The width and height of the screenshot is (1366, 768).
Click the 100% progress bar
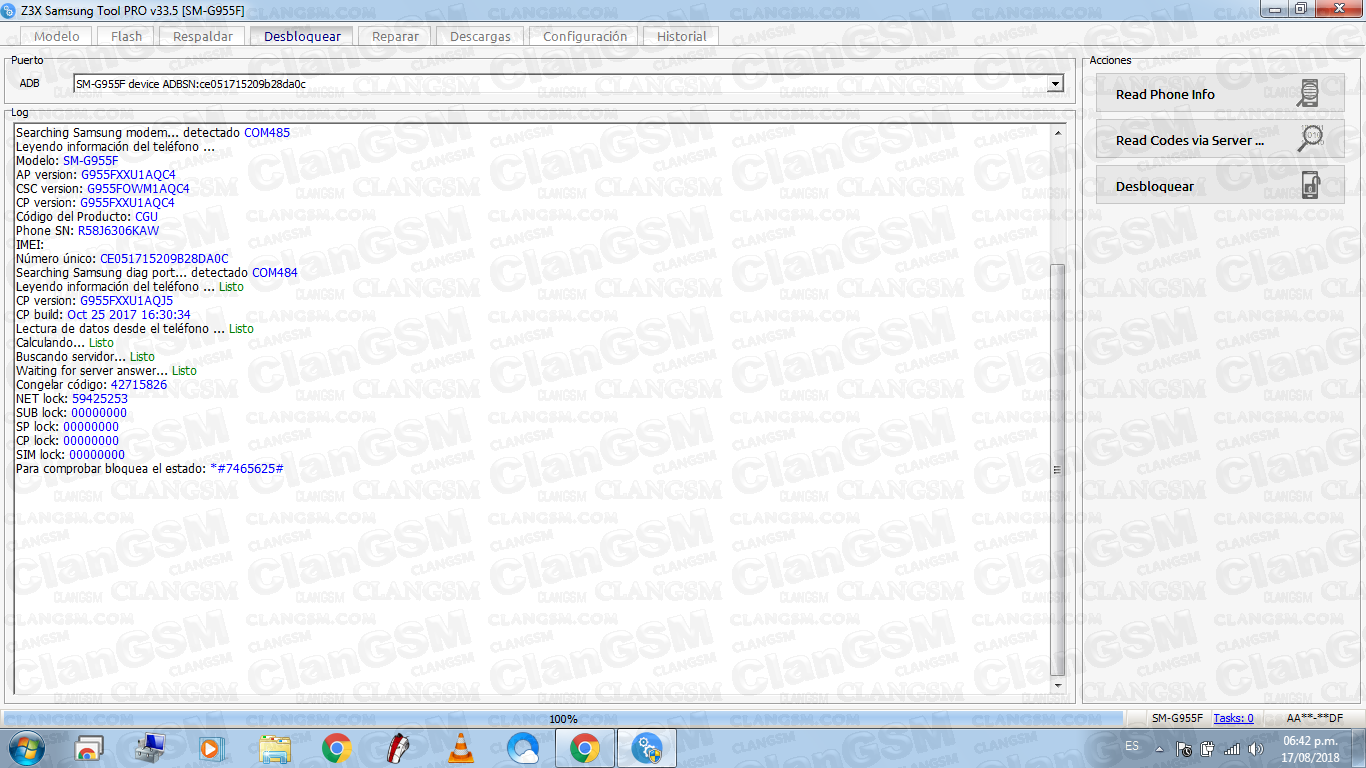[563, 718]
